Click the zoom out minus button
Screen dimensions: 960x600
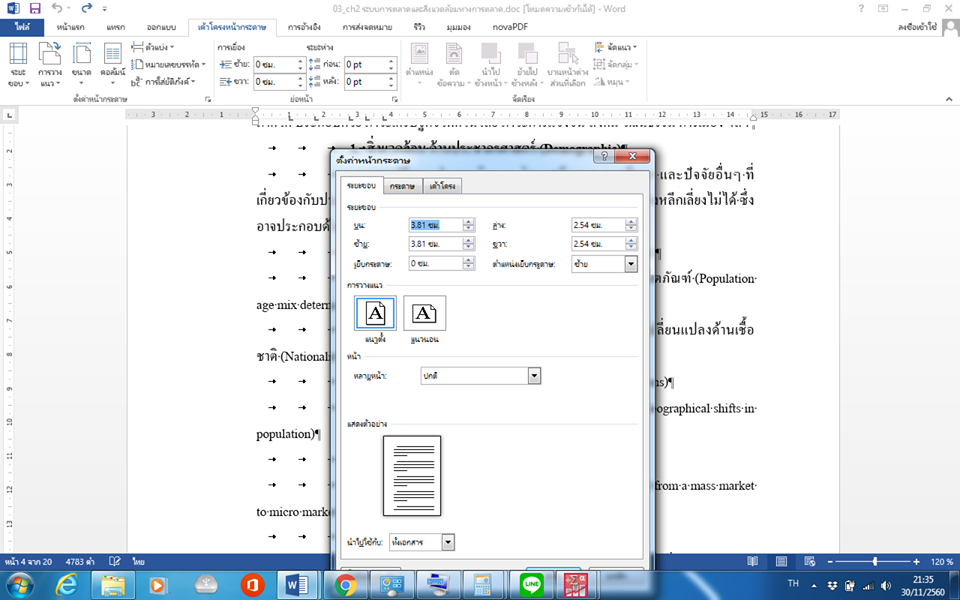tap(830, 561)
